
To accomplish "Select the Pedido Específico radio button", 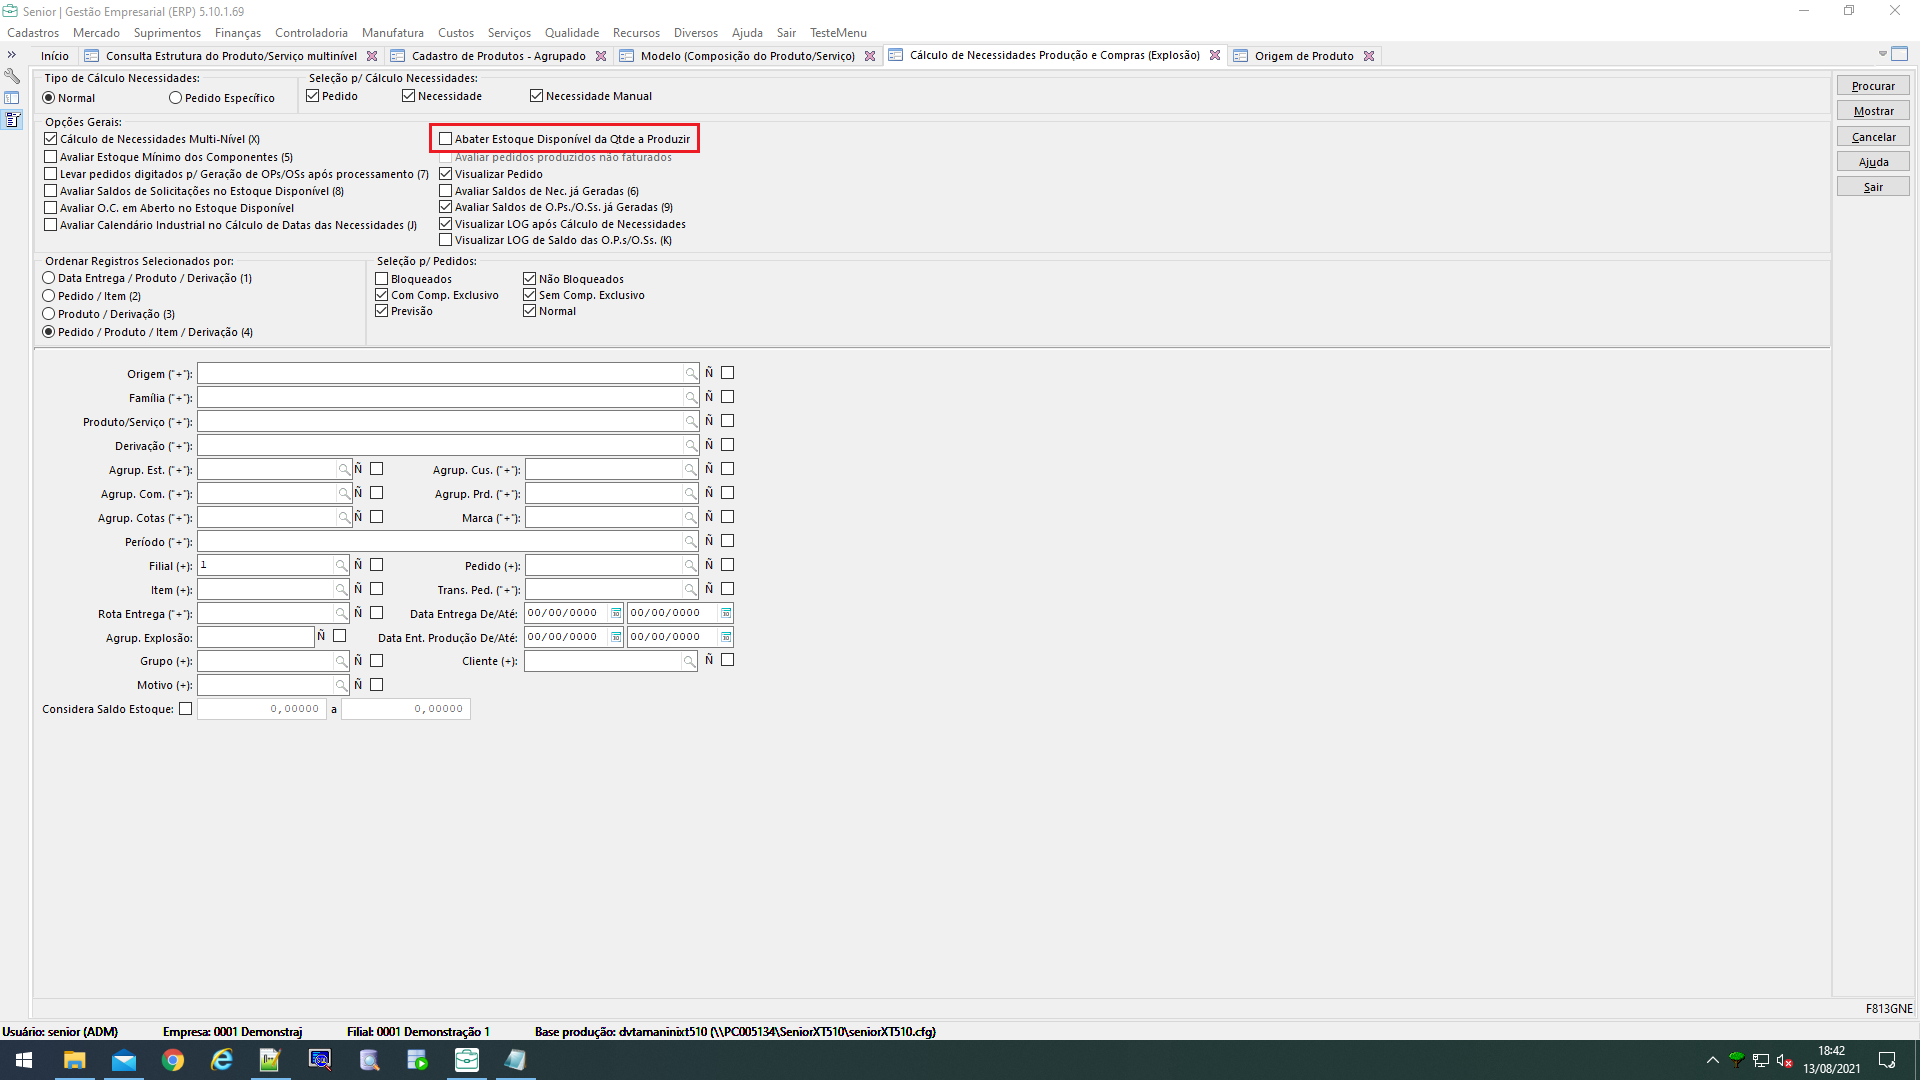I will [176, 98].
